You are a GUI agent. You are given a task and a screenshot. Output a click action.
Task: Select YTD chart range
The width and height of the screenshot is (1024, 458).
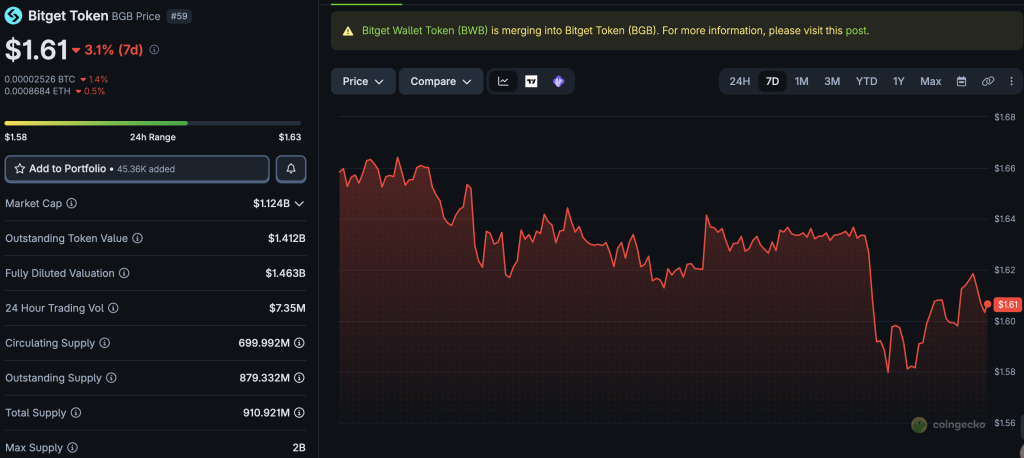coord(867,82)
